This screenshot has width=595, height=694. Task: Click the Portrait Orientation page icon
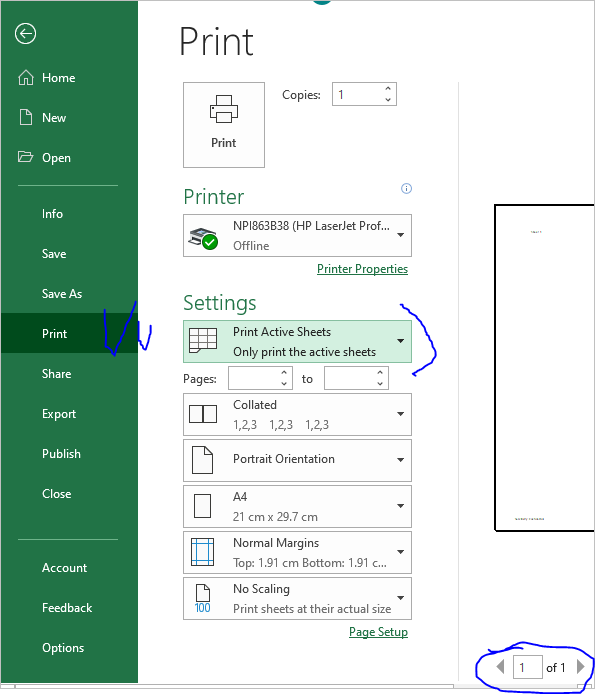click(202, 460)
